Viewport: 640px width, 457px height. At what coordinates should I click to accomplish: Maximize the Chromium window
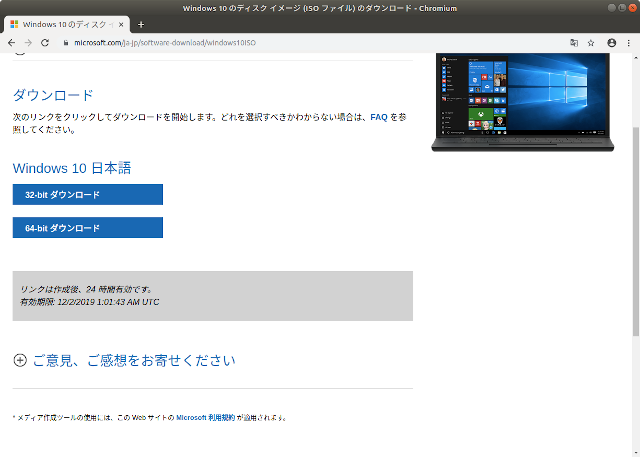click(622, 8)
